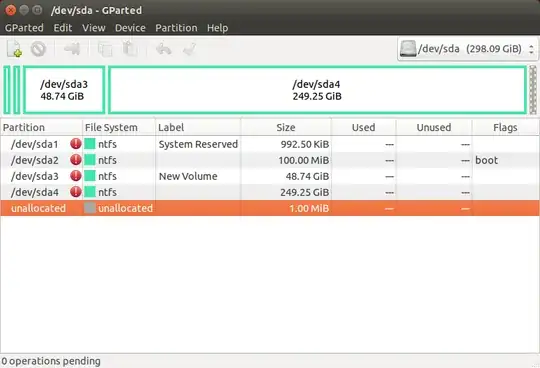Click the Flags column header
This screenshot has height=368, width=540.
click(x=505, y=127)
